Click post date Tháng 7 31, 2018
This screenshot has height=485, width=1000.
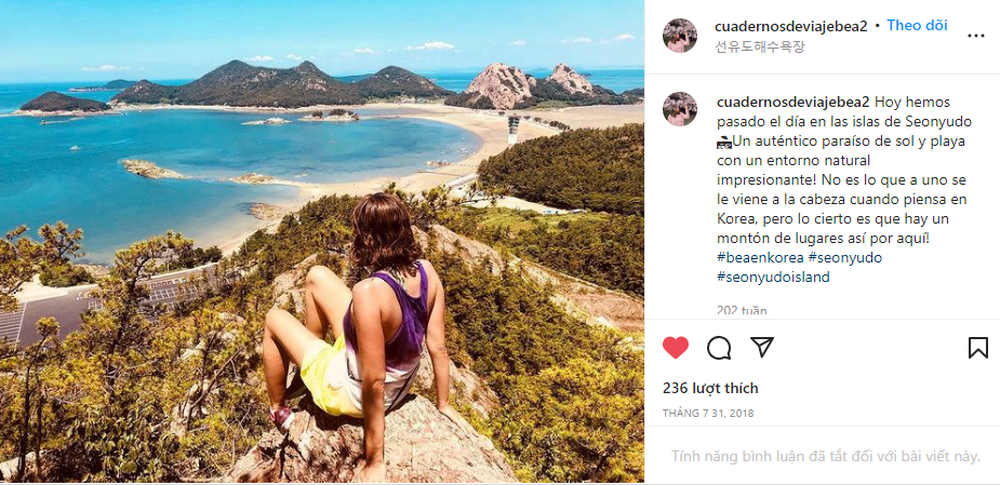(x=708, y=413)
